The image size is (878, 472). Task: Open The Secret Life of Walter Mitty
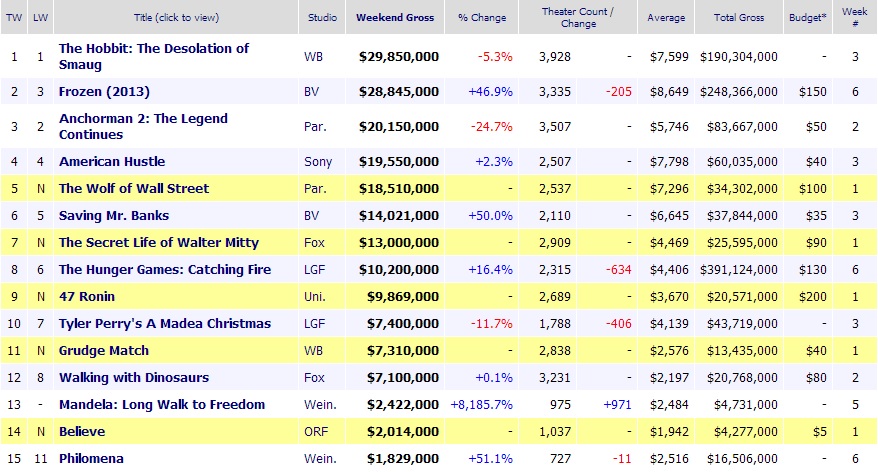(159, 242)
